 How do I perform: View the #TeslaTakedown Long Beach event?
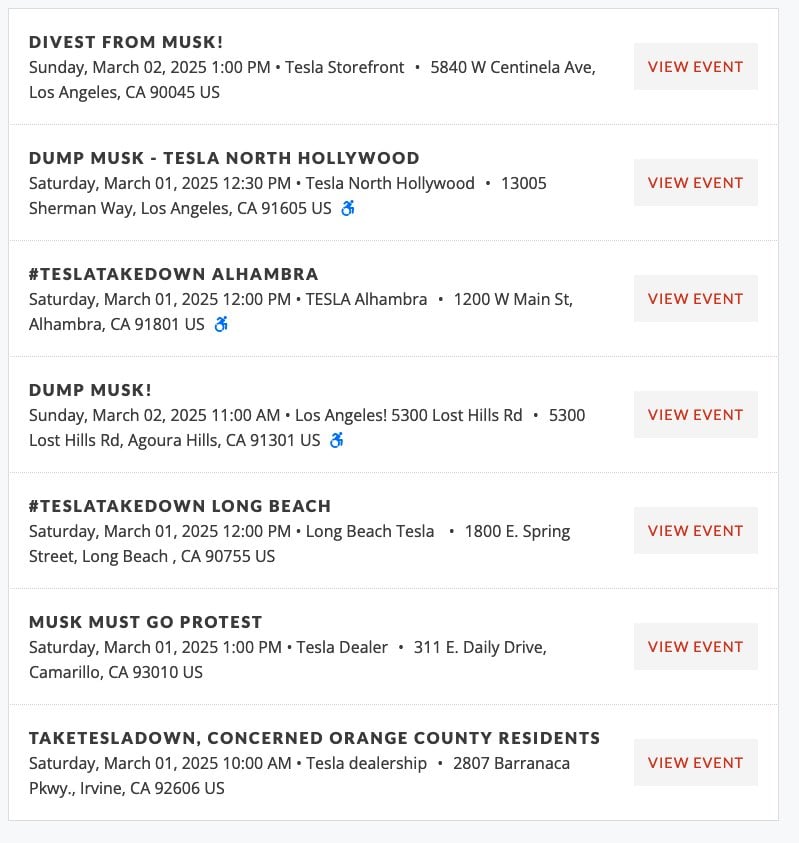click(695, 531)
